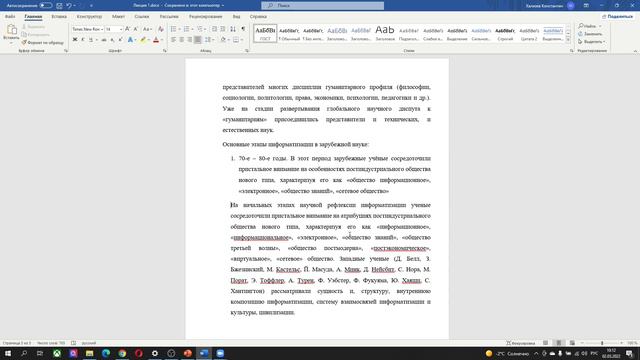Click the Save icon in title bar

(x=59, y=6)
